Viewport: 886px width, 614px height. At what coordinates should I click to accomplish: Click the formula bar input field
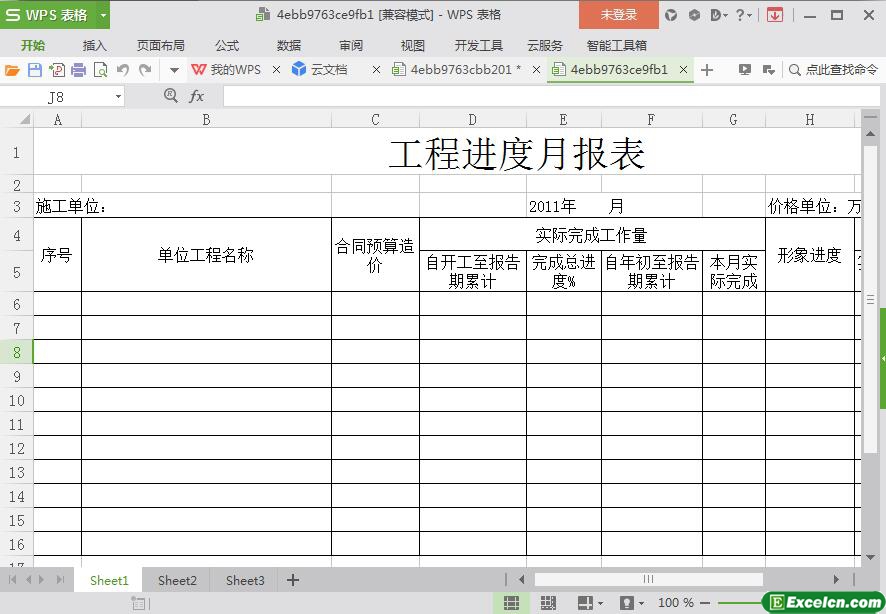click(x=540, y=96)
